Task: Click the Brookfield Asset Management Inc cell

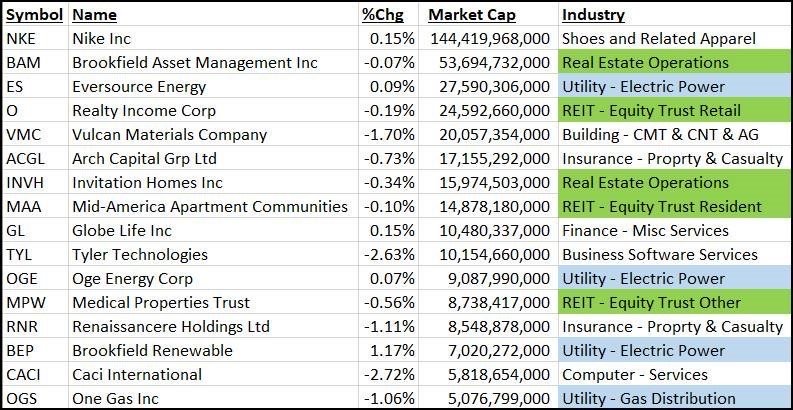Action: (194, 63)
